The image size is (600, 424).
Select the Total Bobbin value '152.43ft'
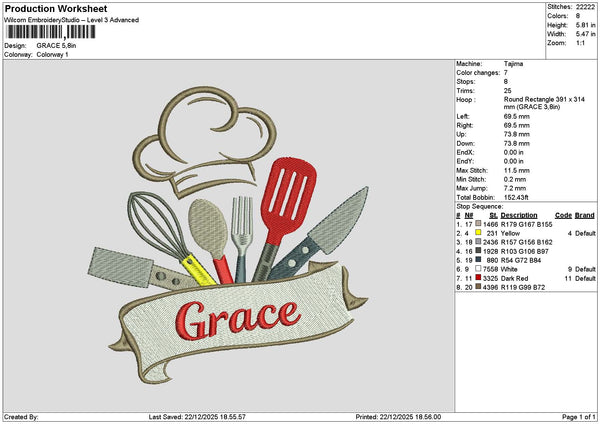point(516,197)
